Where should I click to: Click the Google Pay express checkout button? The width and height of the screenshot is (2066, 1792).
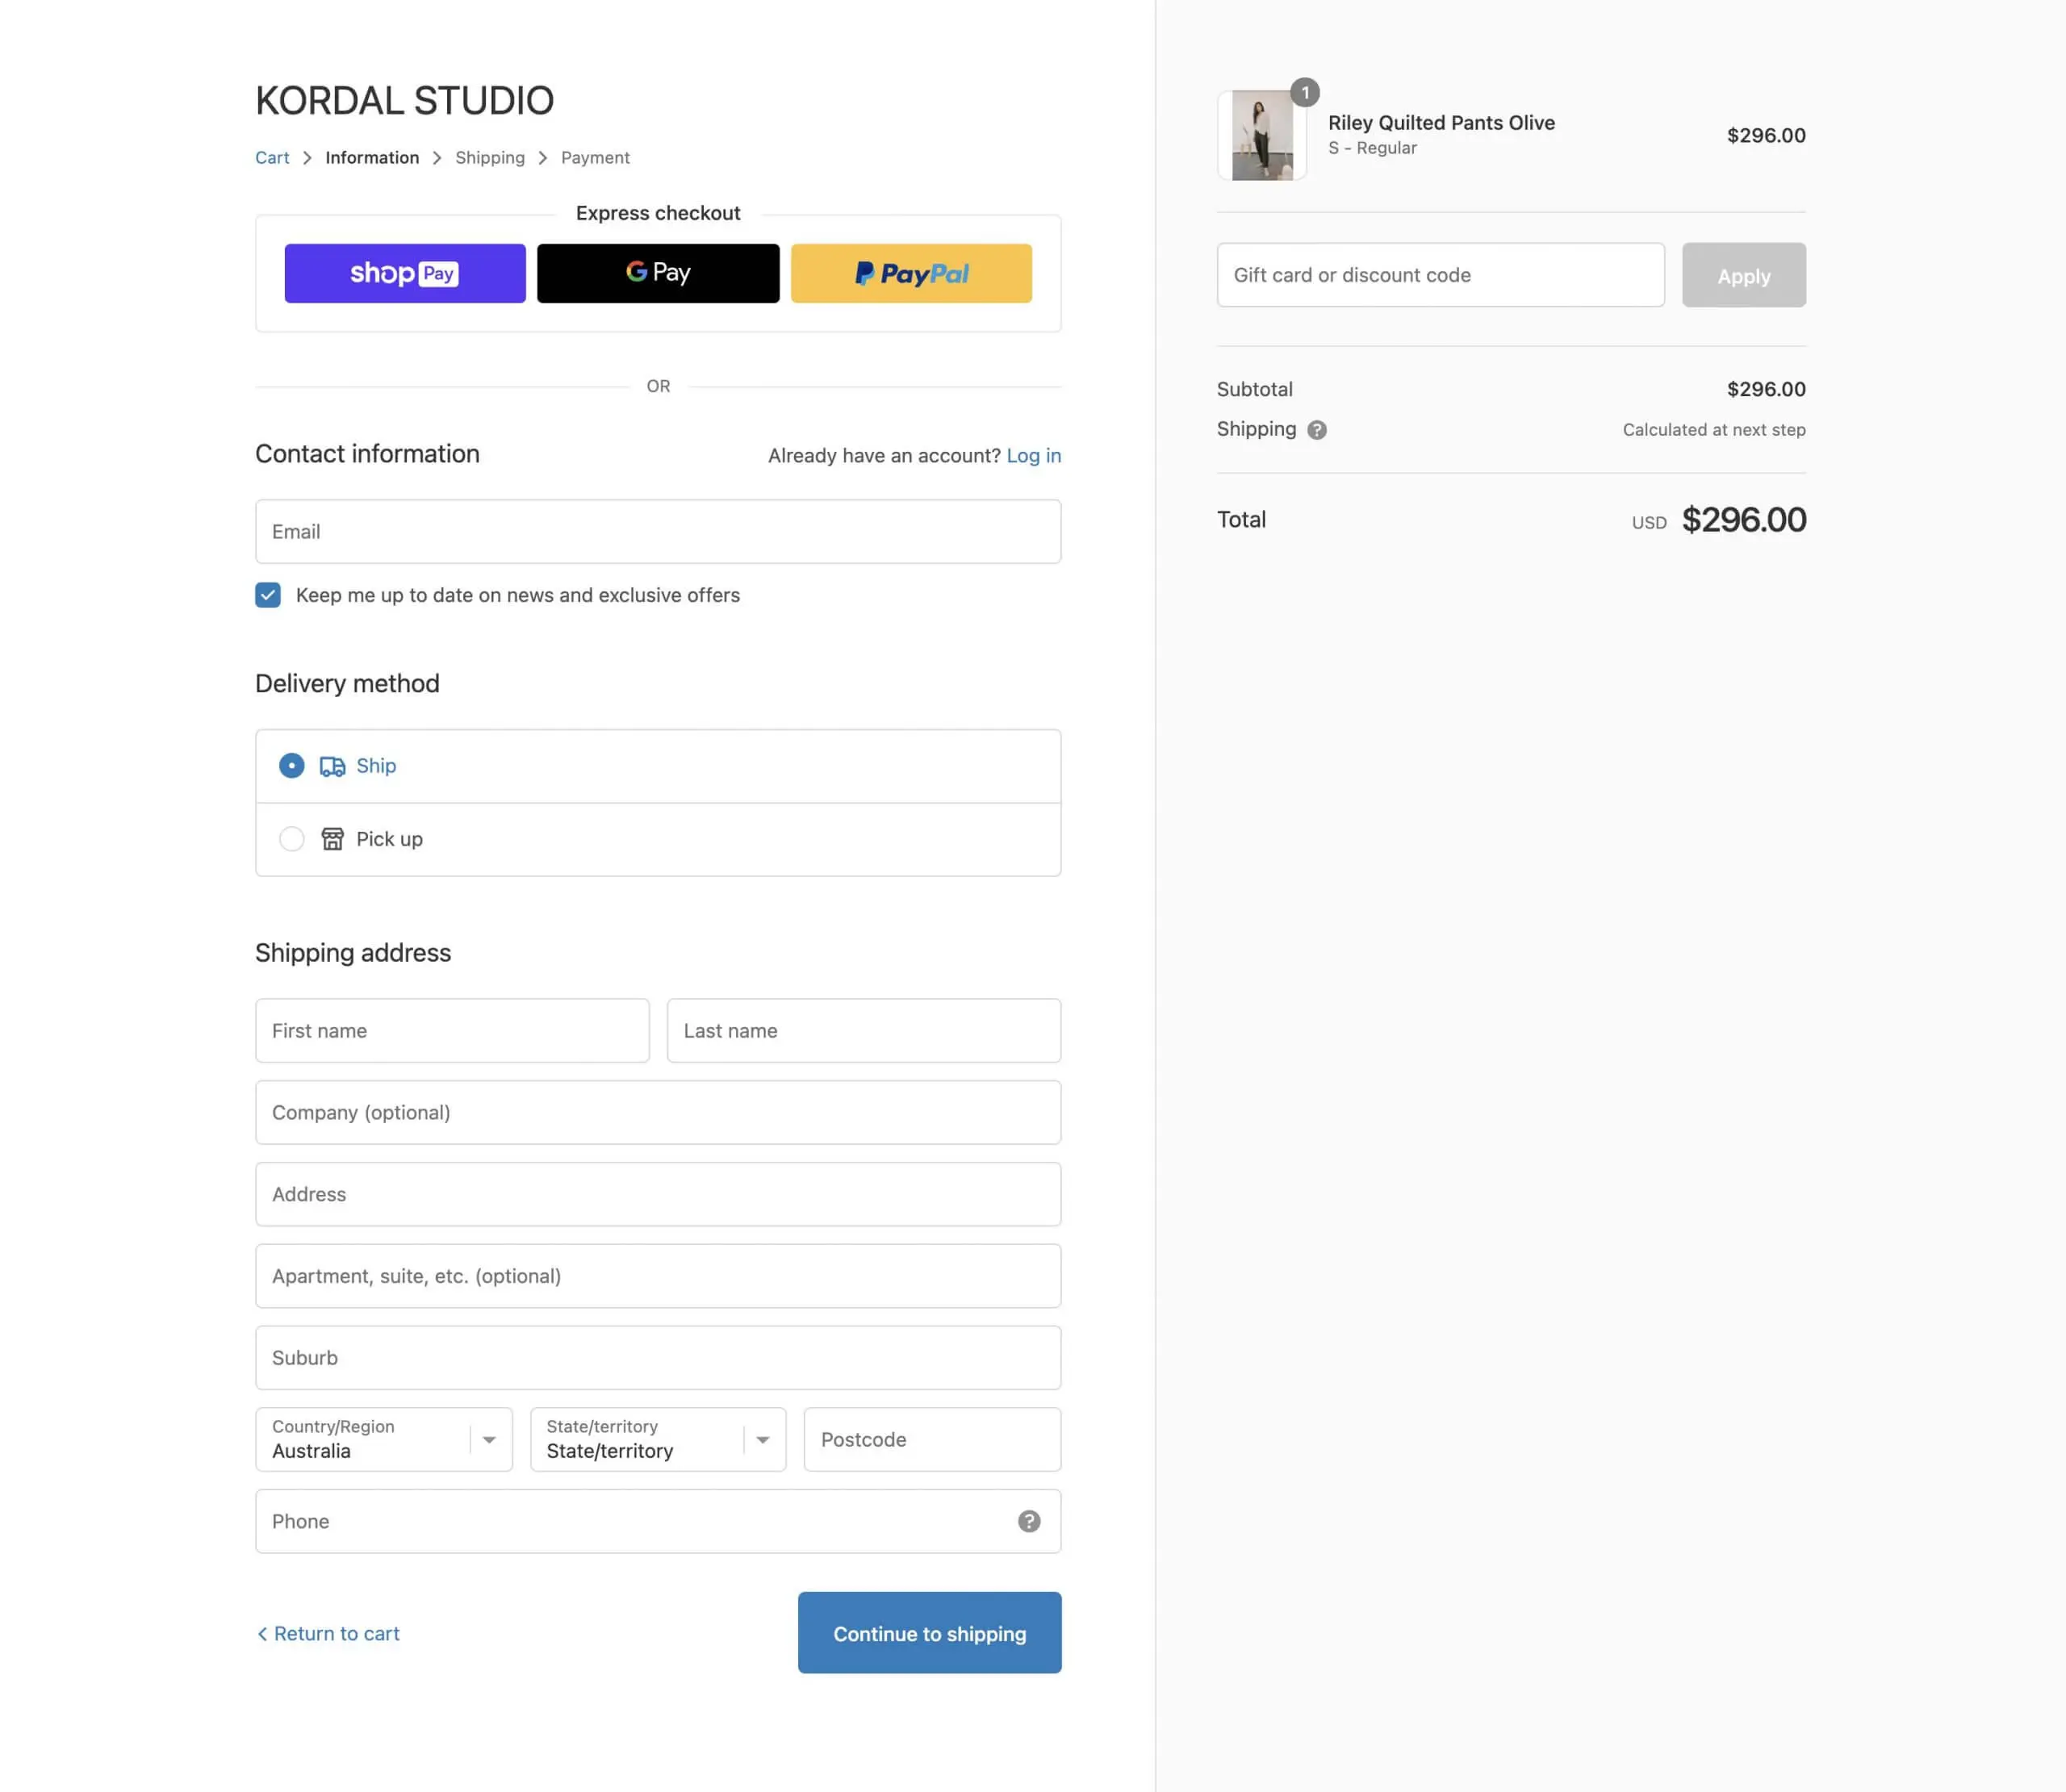point(658,273)
